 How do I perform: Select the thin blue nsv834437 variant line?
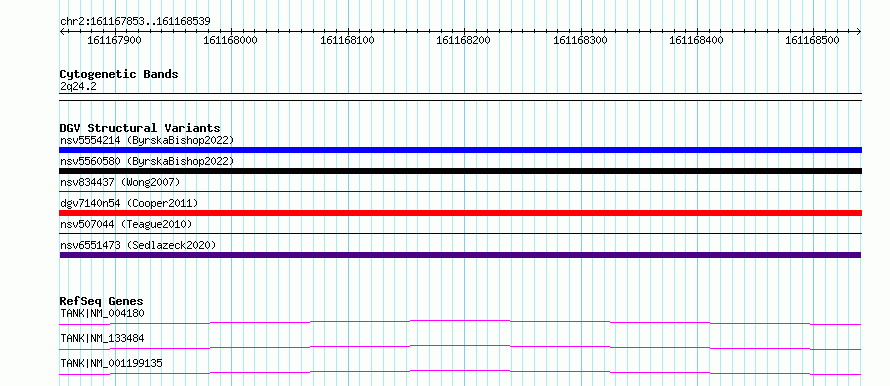[x=460, y=192]
